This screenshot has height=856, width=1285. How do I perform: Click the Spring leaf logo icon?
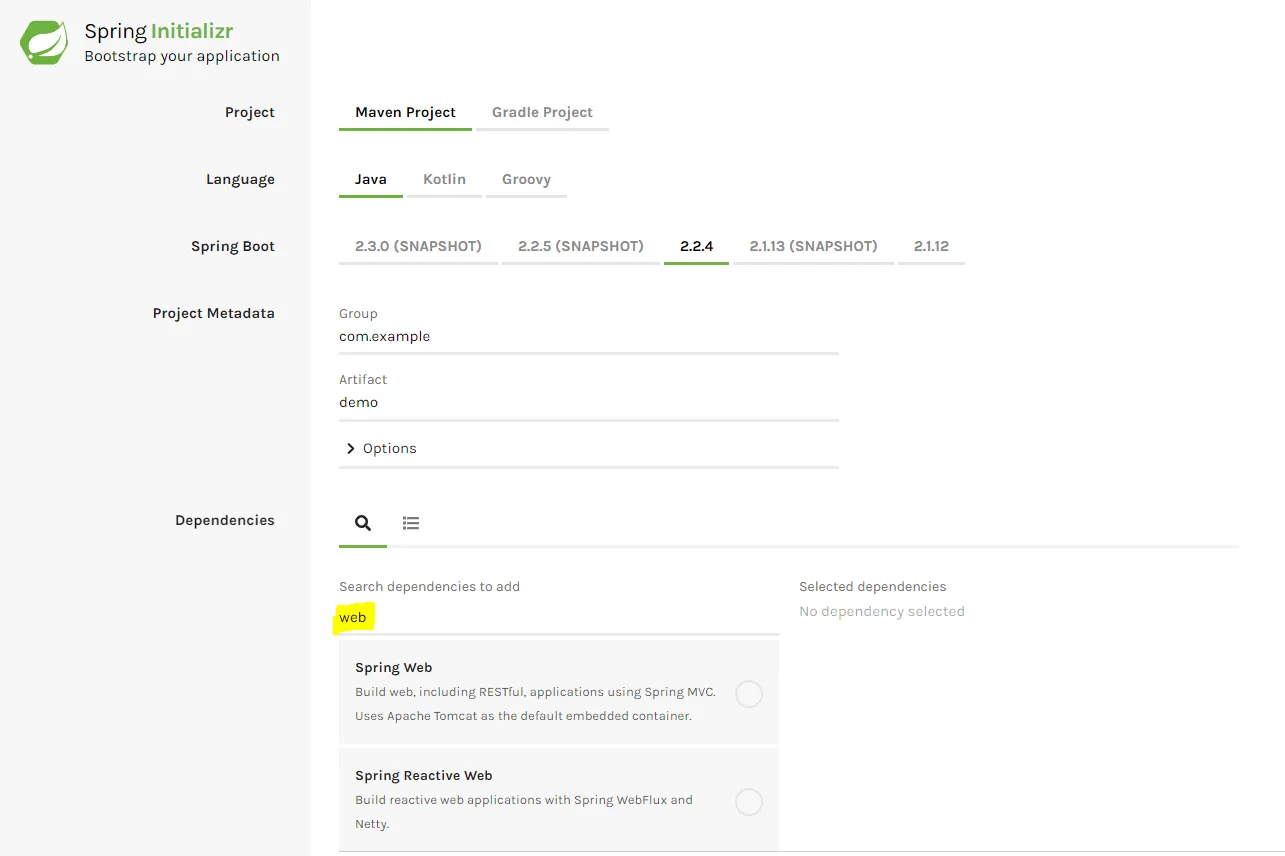pyautogui.click(x=44, y=42)
